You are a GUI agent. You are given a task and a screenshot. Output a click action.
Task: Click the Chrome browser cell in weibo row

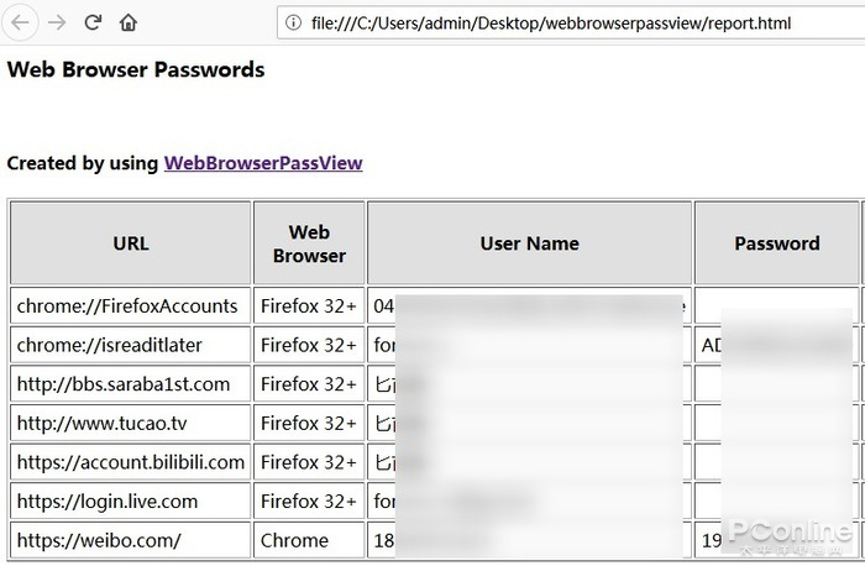pos(309,540)
